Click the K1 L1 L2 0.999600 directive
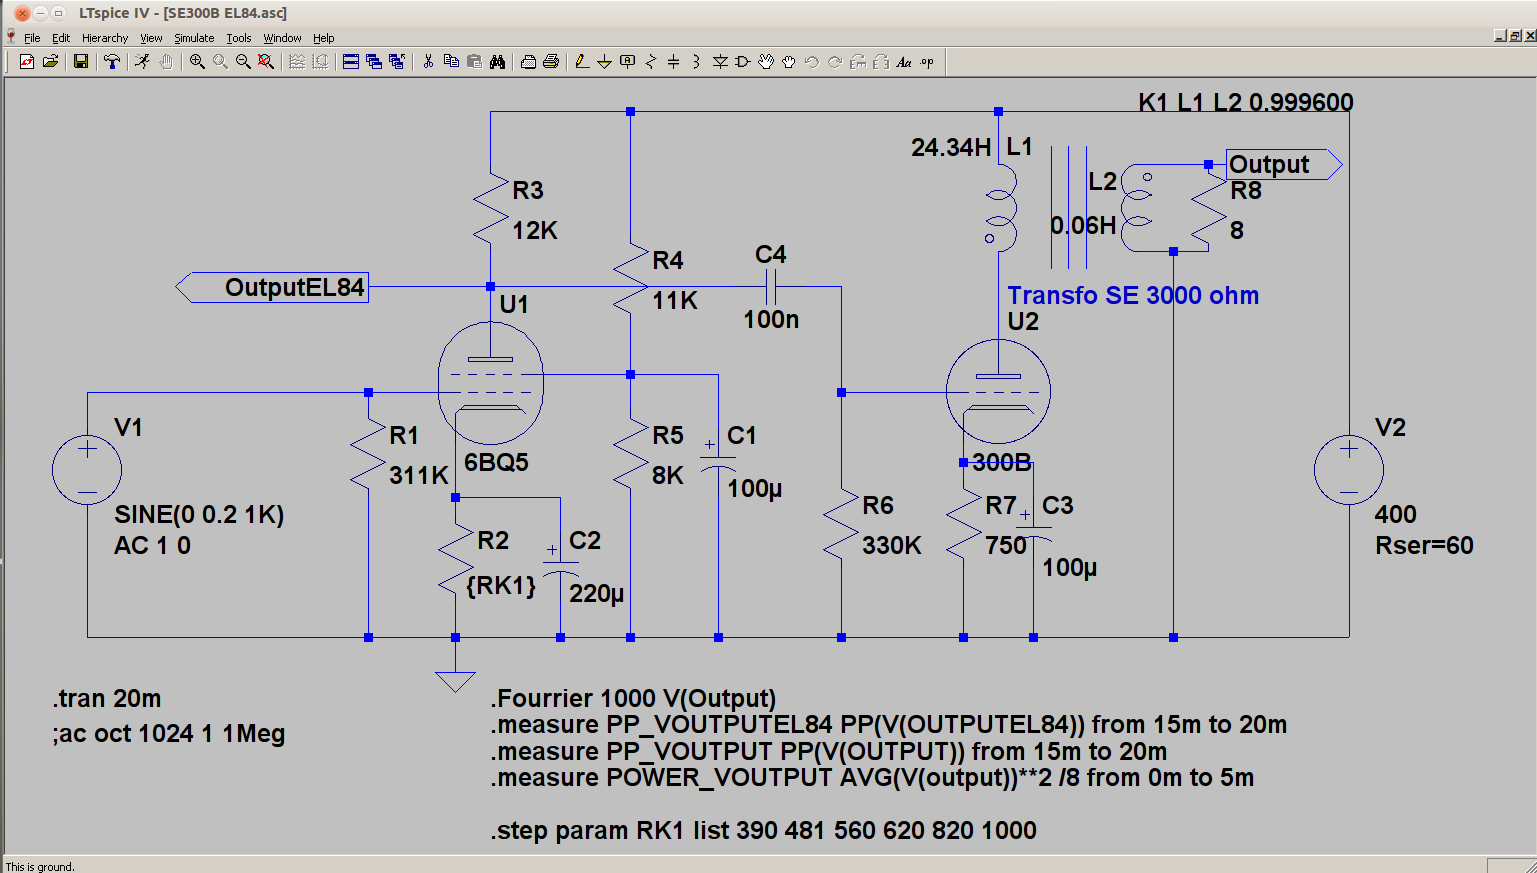1537x873 pixels. click(1246, 102)
